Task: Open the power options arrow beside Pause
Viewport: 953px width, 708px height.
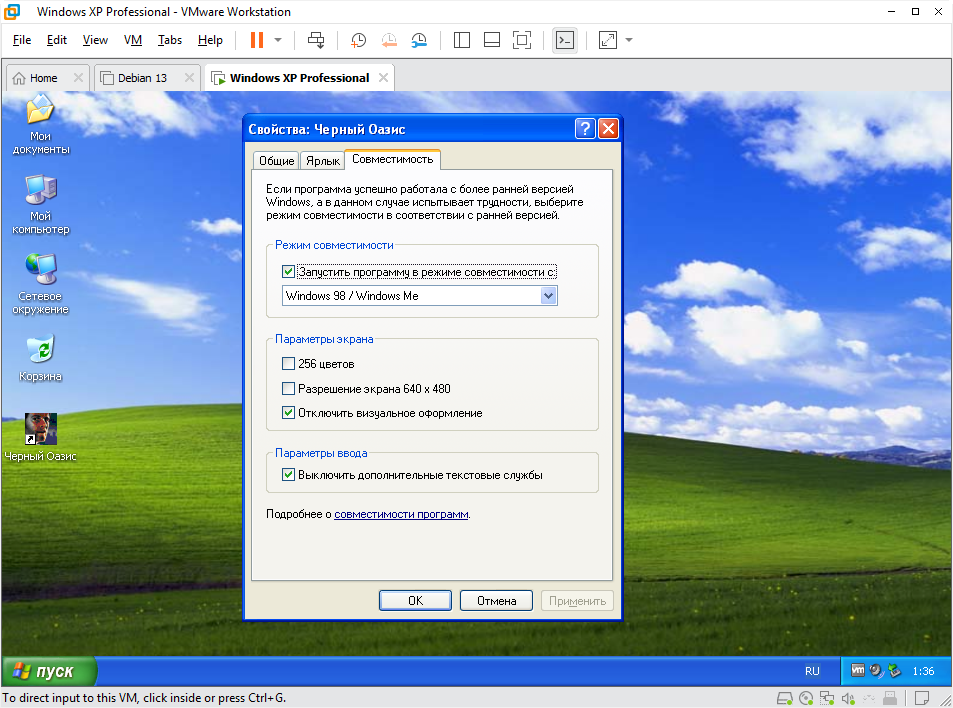Action: click(x=278, y=40)
